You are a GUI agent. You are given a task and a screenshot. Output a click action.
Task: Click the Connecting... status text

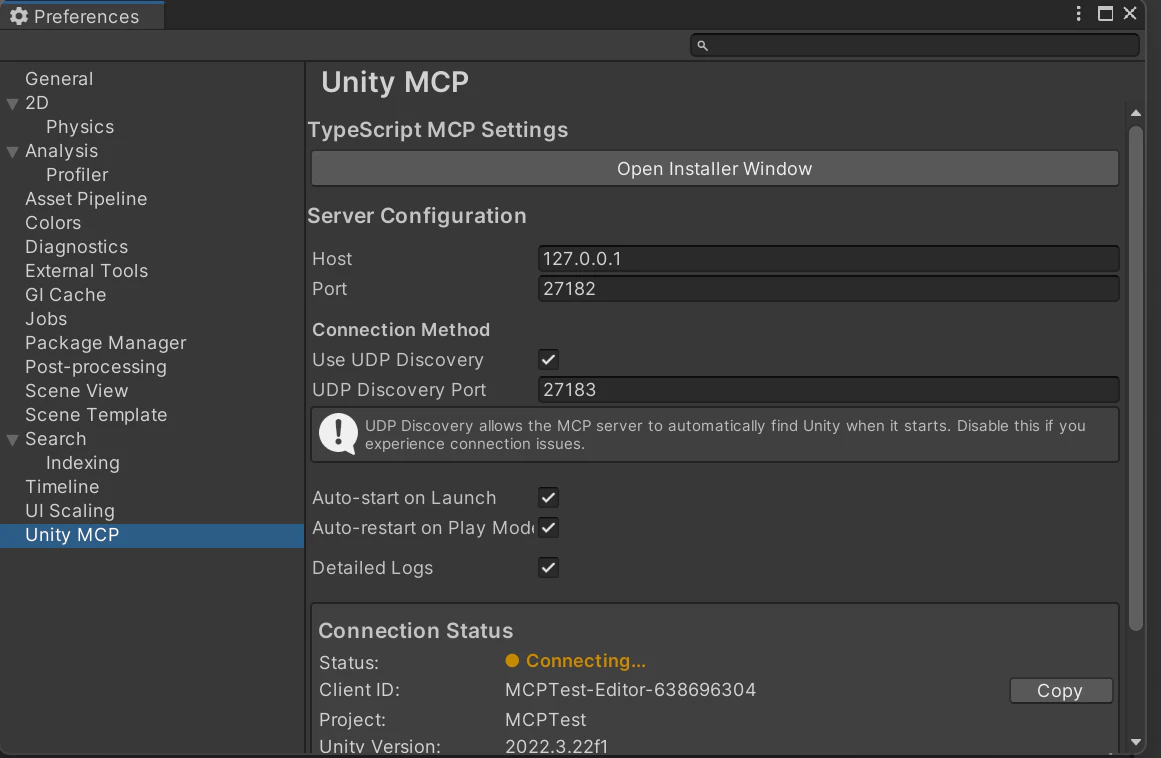click(586, 661)
